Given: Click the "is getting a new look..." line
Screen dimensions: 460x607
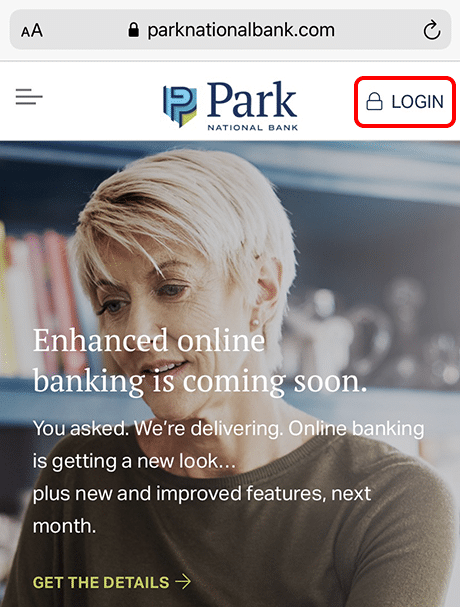Looking at the screenshot, I should tap(134, 462).
